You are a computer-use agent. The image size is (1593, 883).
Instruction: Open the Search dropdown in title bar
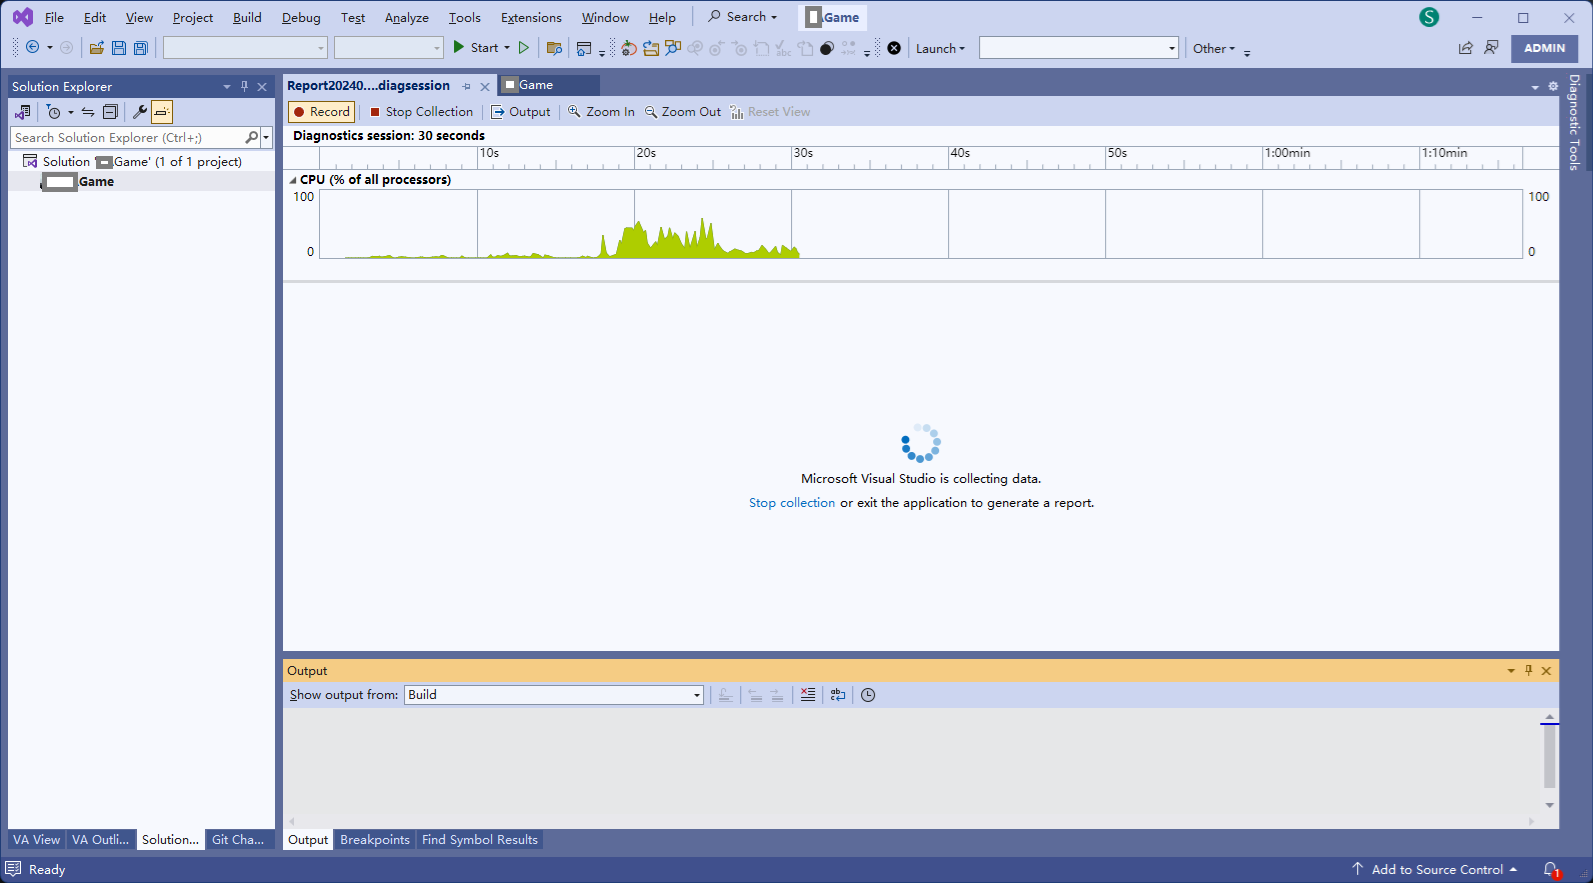point(742,17)
